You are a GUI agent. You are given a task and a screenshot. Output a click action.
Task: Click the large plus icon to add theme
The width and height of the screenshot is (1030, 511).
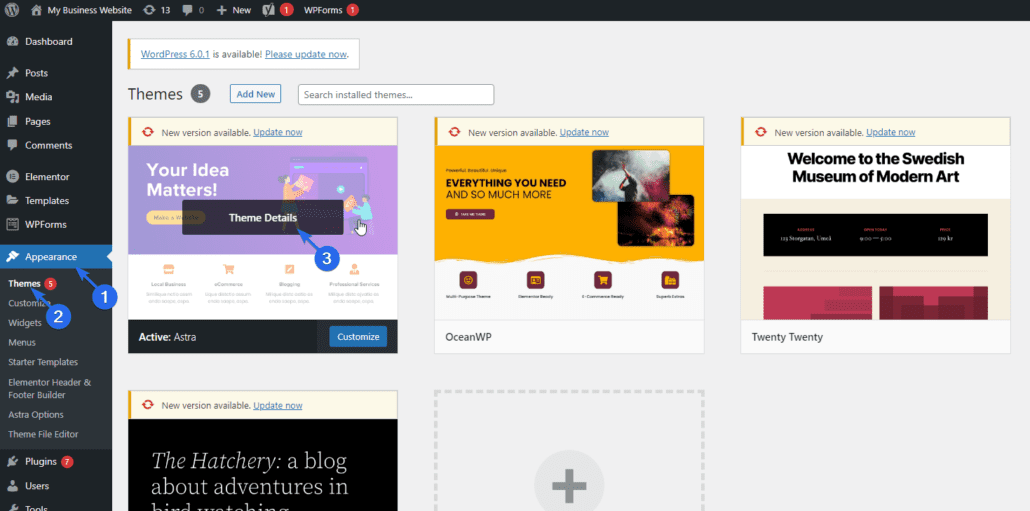[569, 486]
